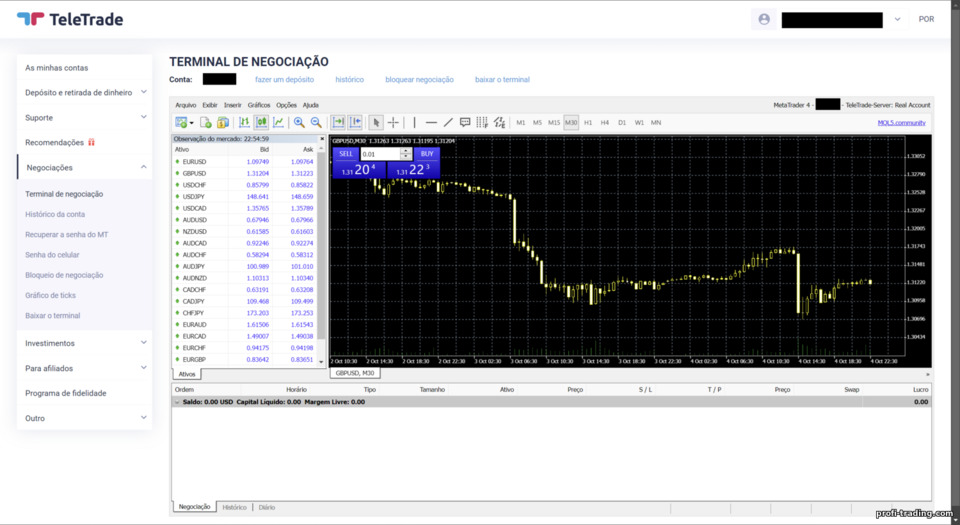Select the line chart type icon
Viewport: 960px width, 525px height.
point(278,122)
